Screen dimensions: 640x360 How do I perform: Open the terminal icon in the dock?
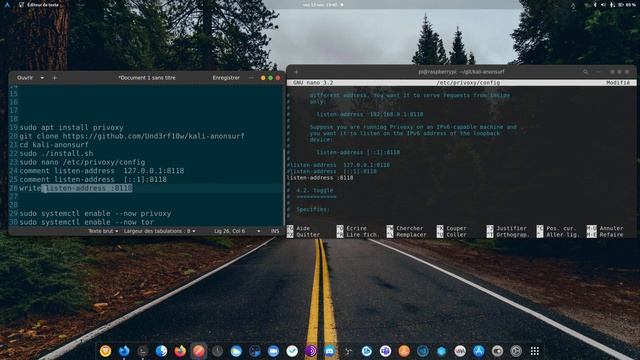pos(142,351)
